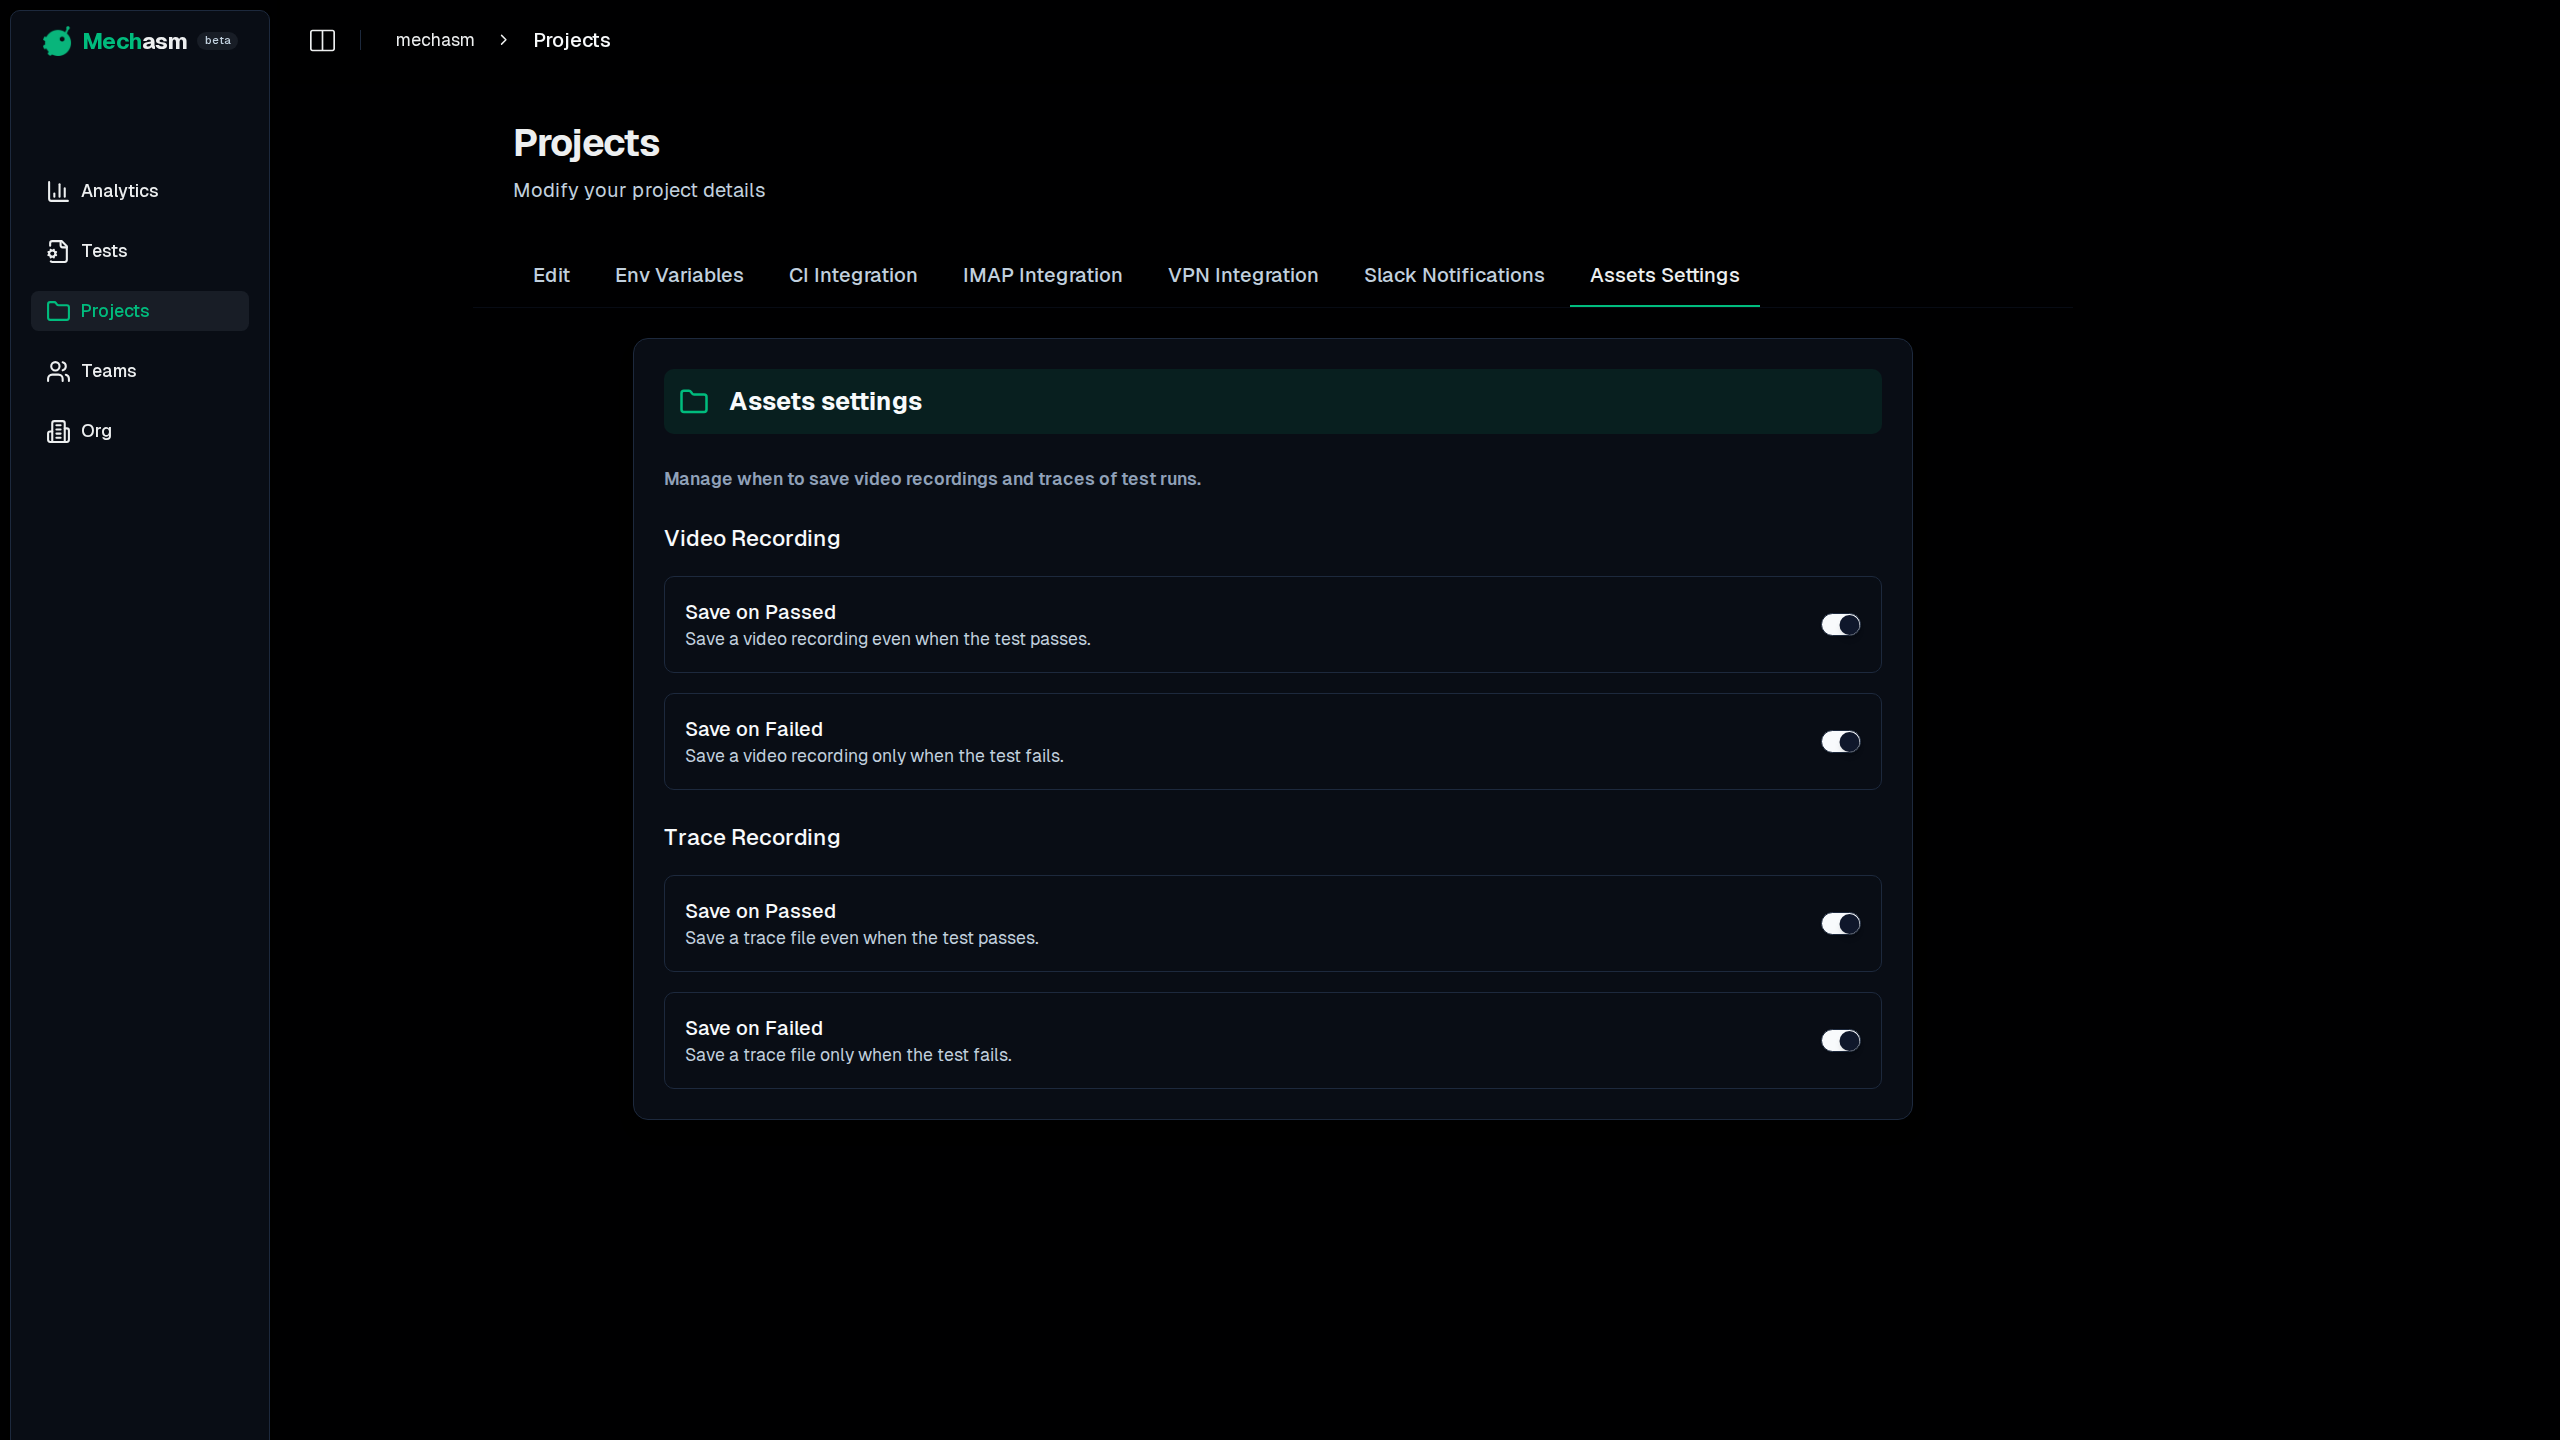
Task: Click the folder icon beside Assets settings
Action: [695, 401]
